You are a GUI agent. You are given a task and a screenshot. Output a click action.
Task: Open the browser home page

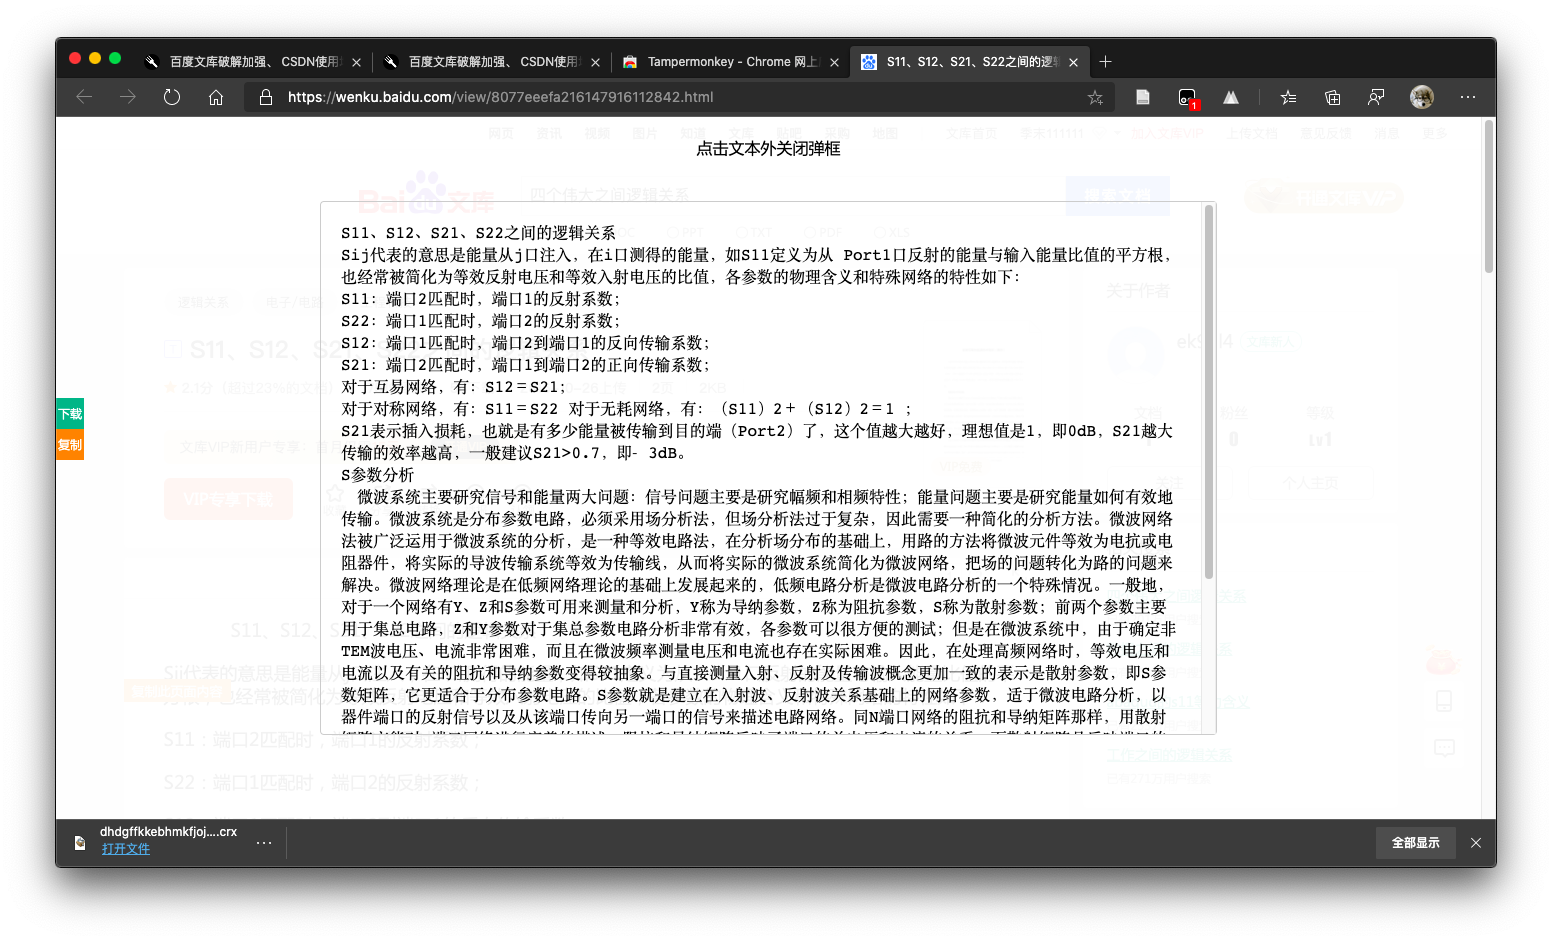point(216,97)
